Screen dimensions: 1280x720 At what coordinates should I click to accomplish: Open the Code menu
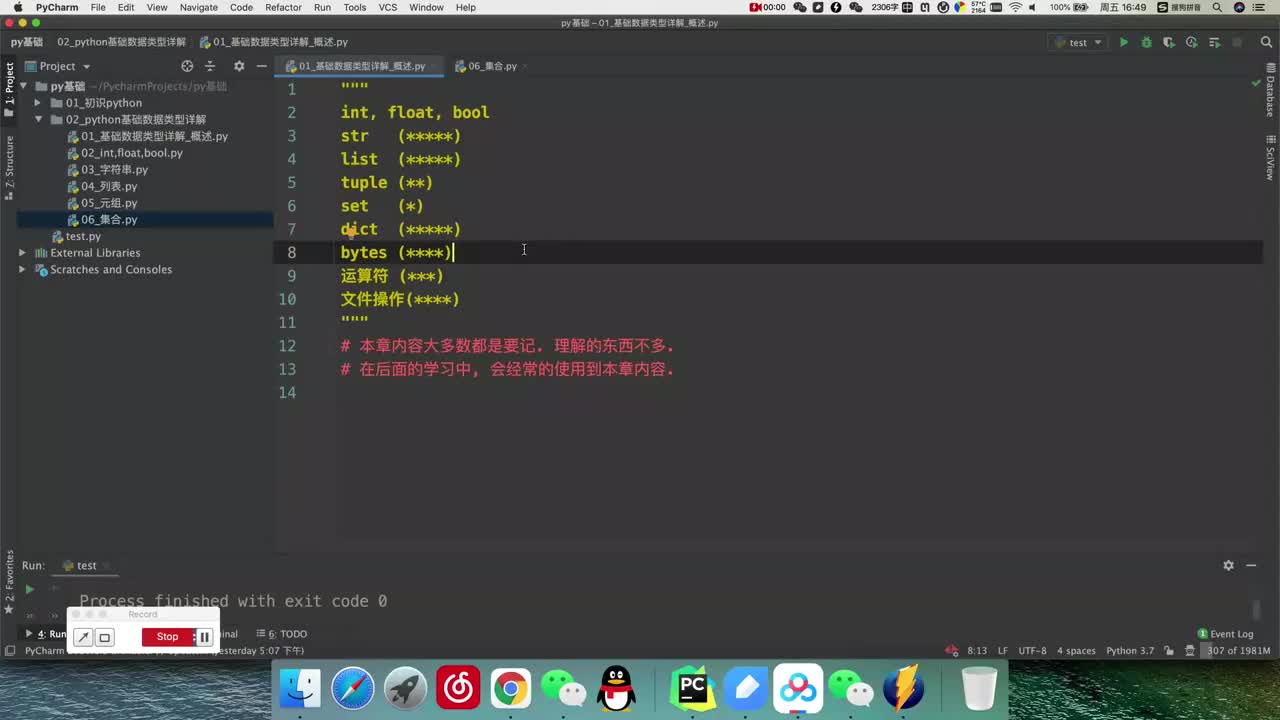pos(241,7)
